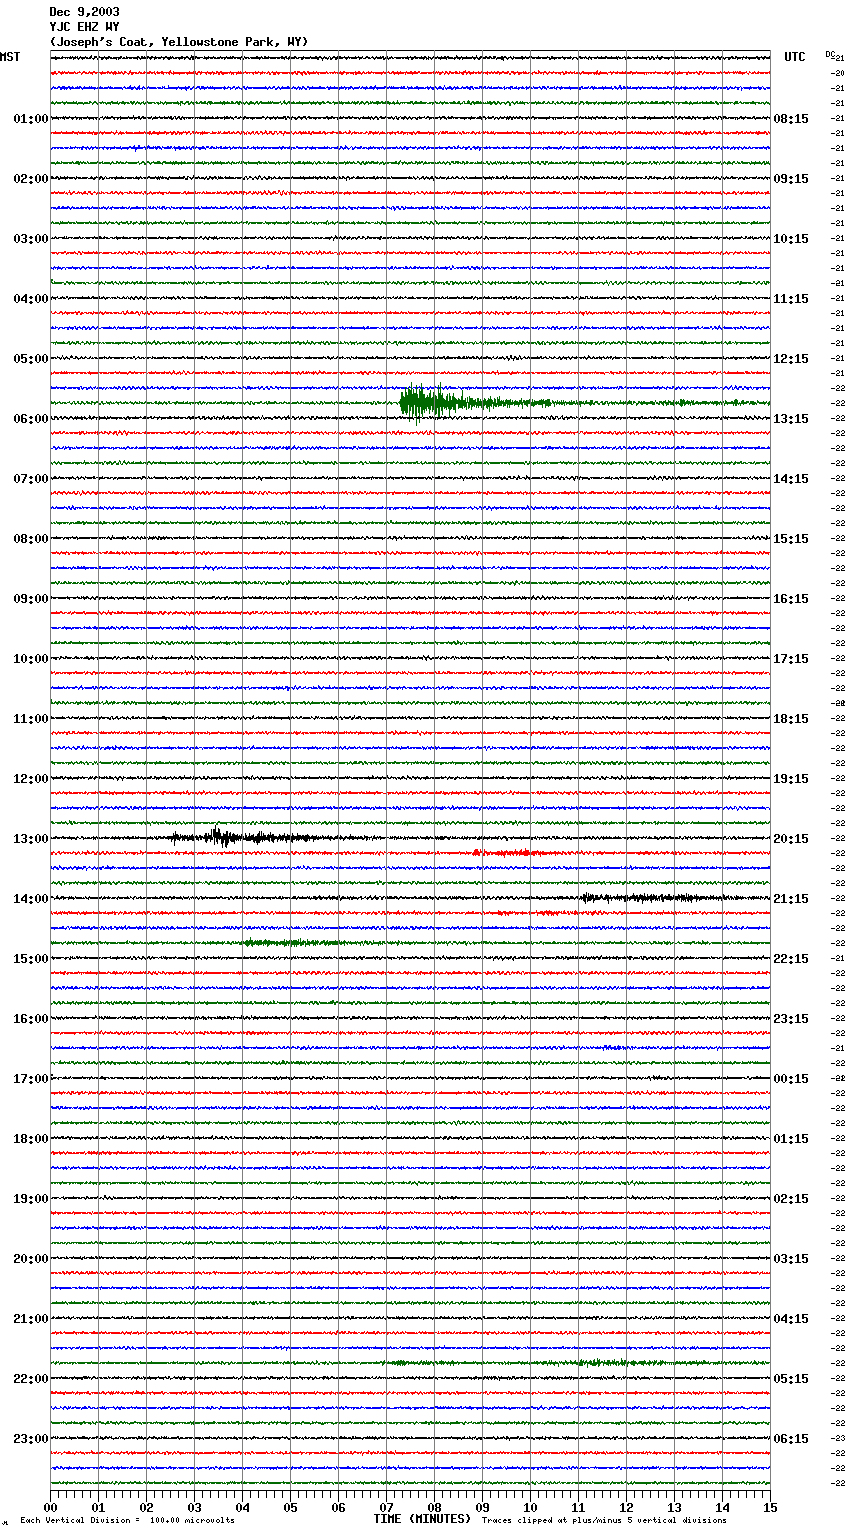Click the MST time label '03:00'
This screenshot has width=850, height=1534.
point(31,239)
